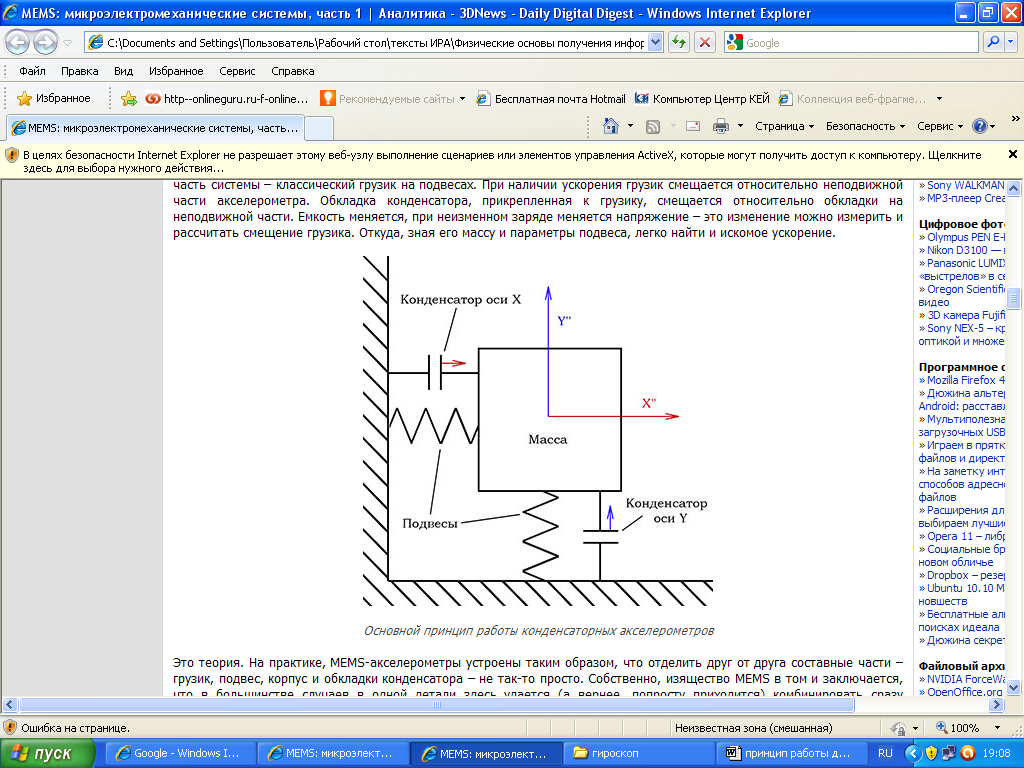Switch to принцип работы Word taskbar document
This screenshot has height=768, width=1024.
click(791, 754)
